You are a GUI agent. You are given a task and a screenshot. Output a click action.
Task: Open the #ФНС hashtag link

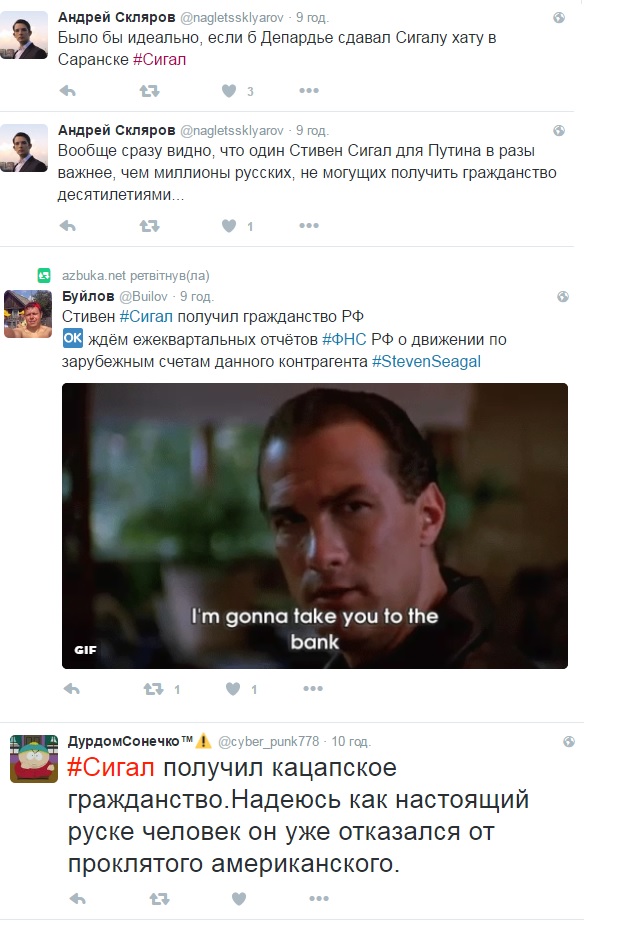(x=344, y=340)
